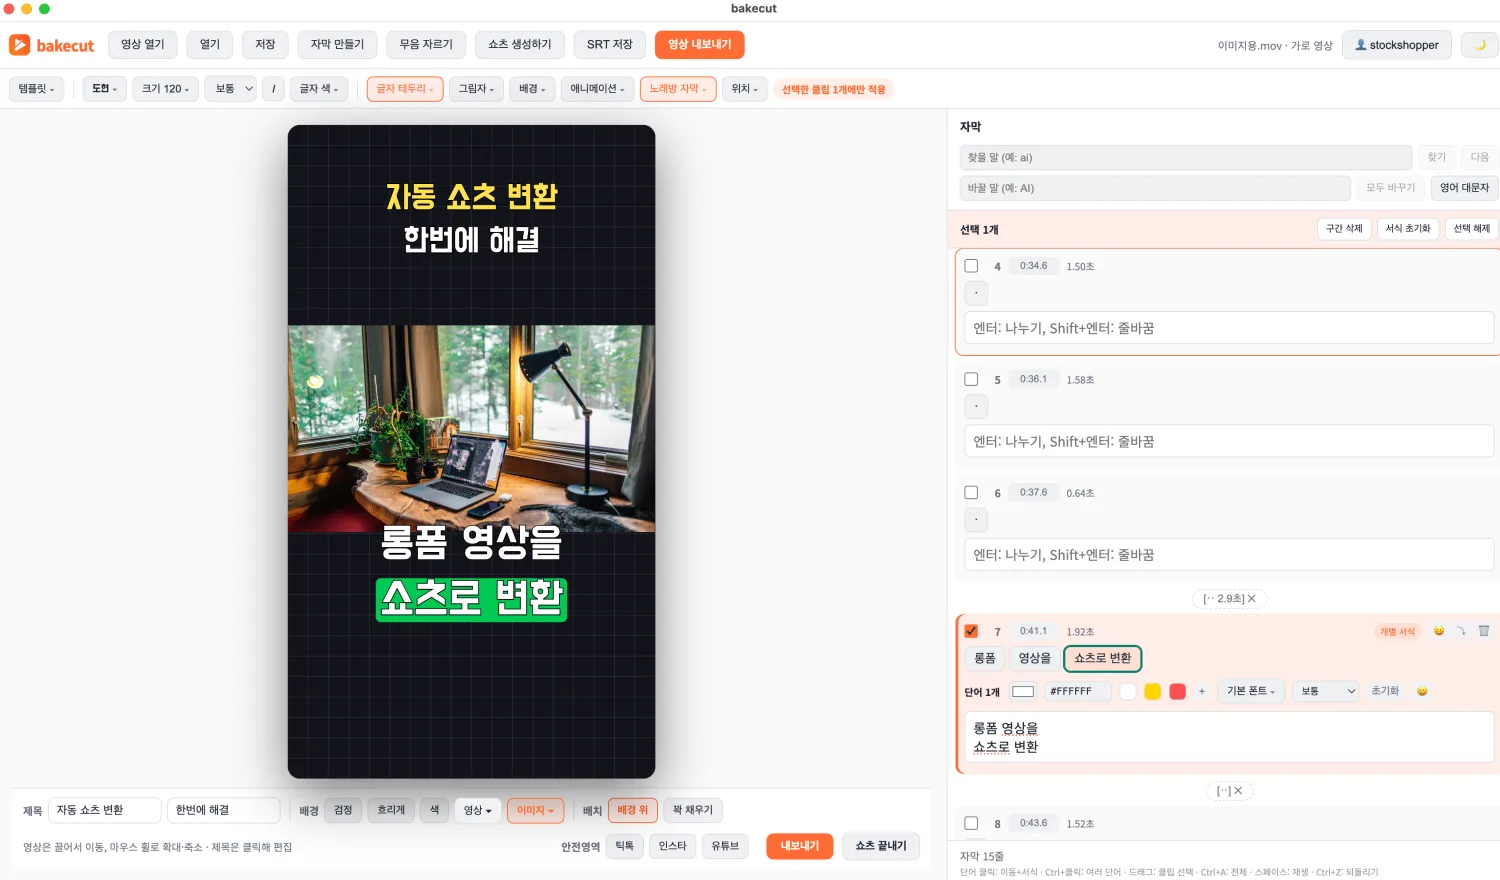The width and height of the screenshot is (1500, 880).
Task: Open the 템플릿 dropdown
Action: pos(37,89)
